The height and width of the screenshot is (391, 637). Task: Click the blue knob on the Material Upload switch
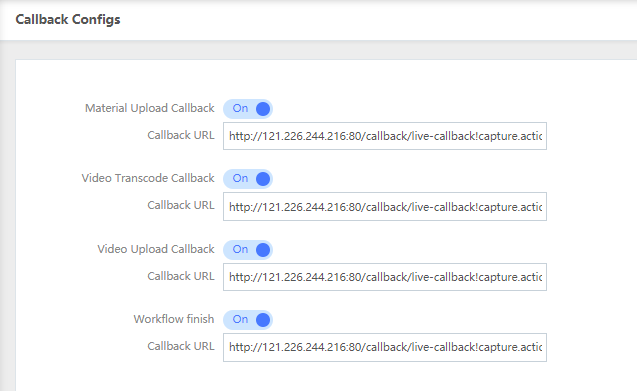tap(263, 109)
